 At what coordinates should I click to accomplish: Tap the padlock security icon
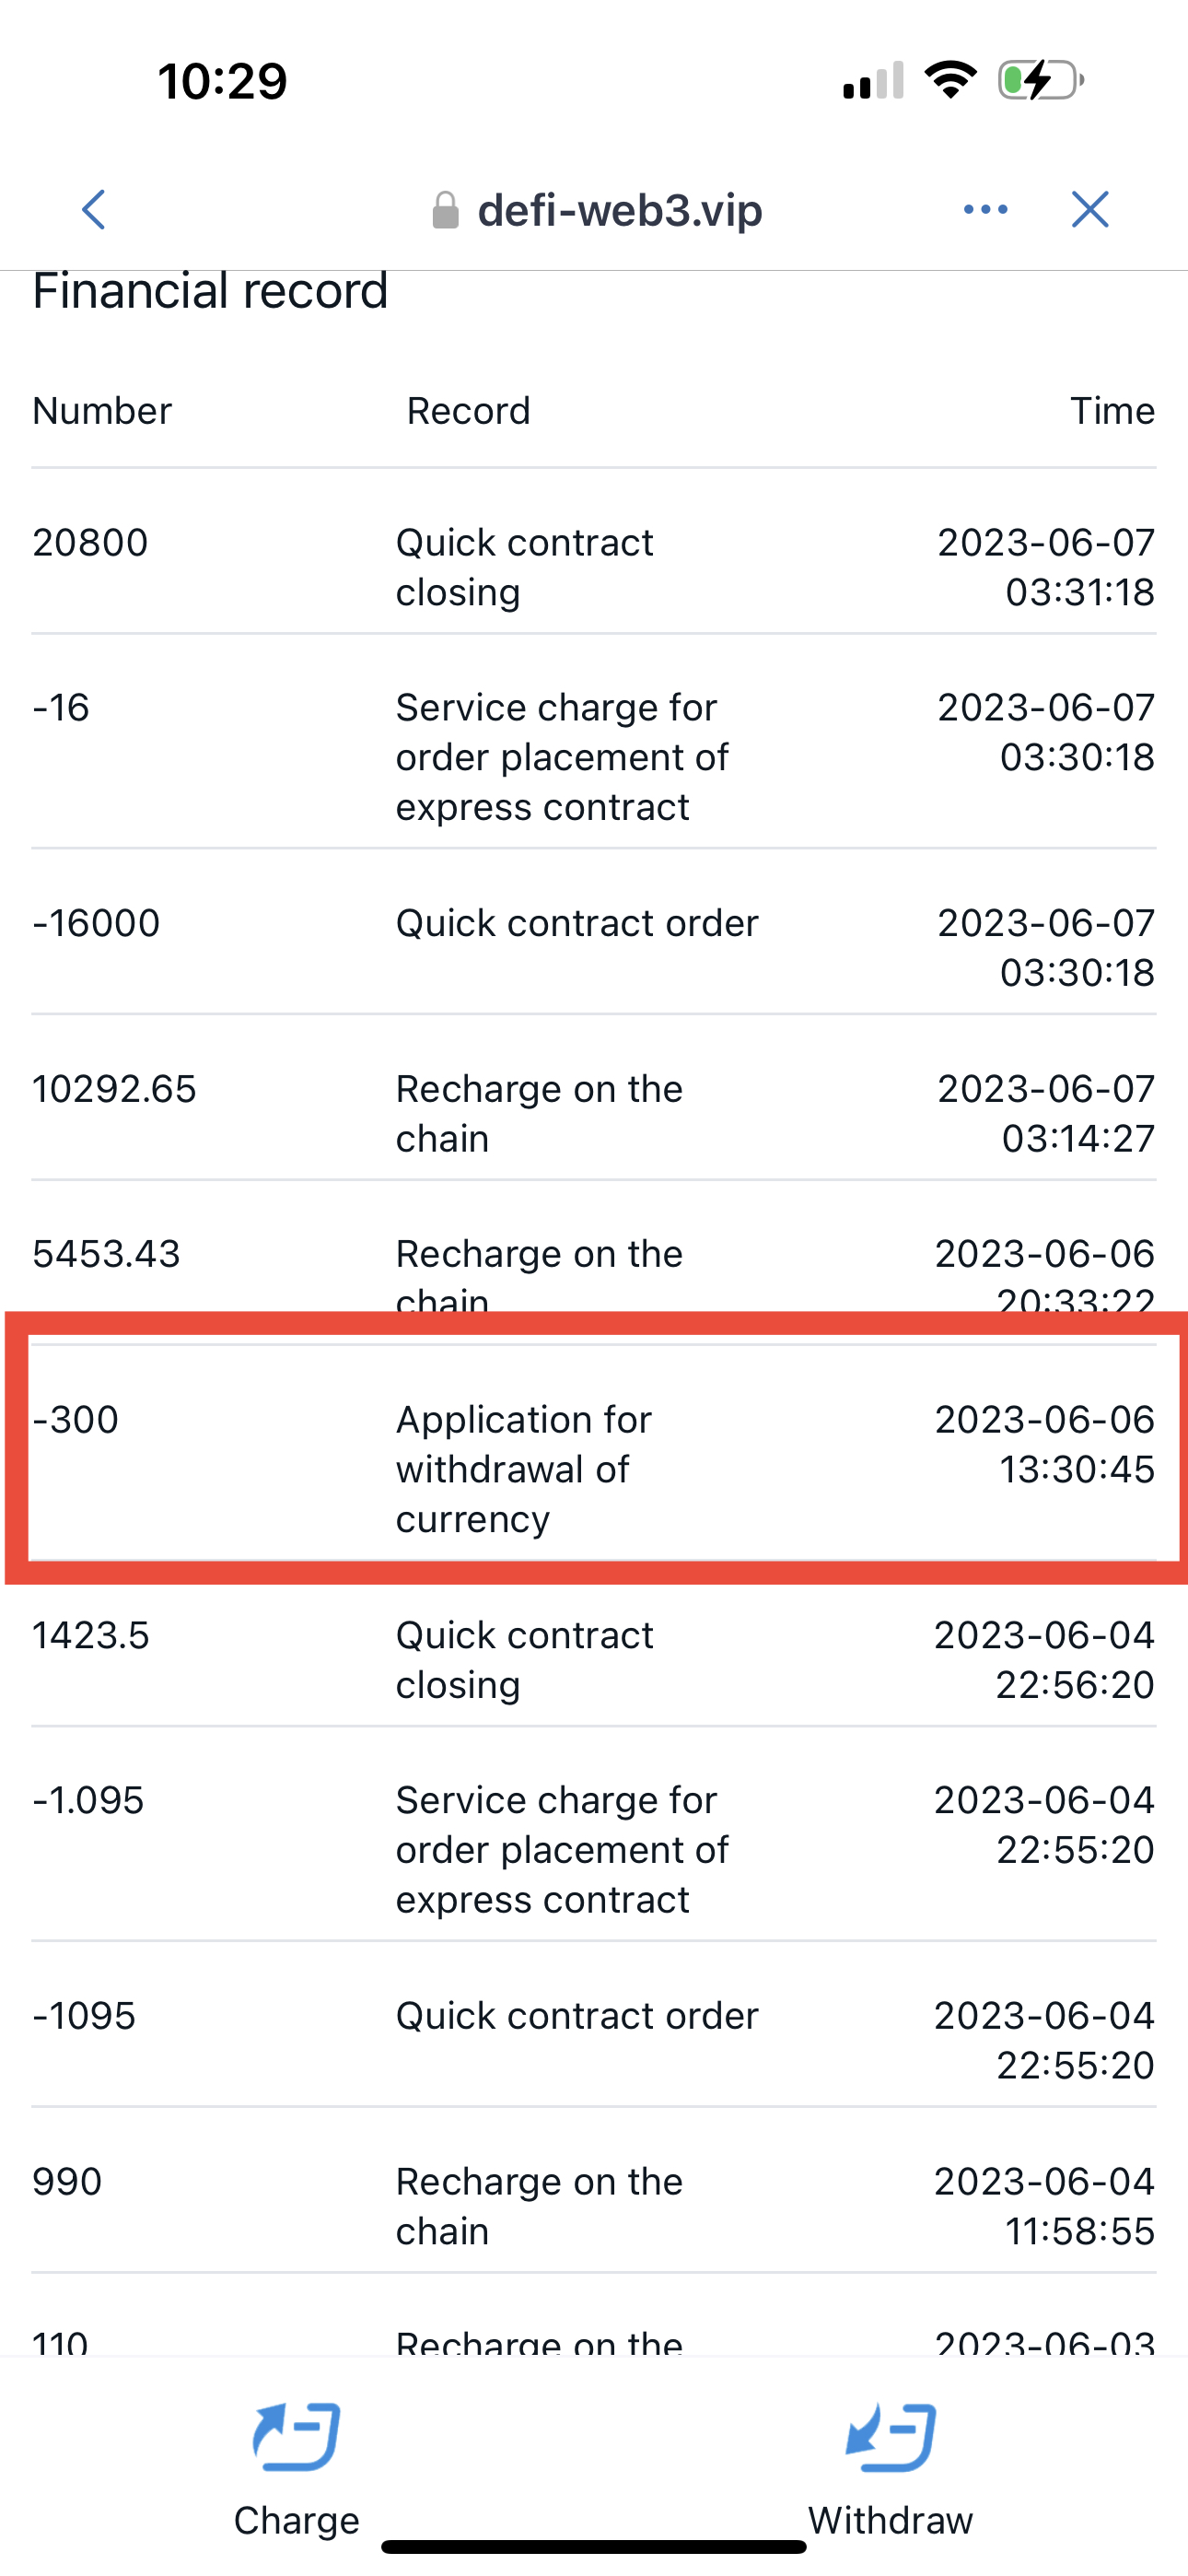click(445, 211)
